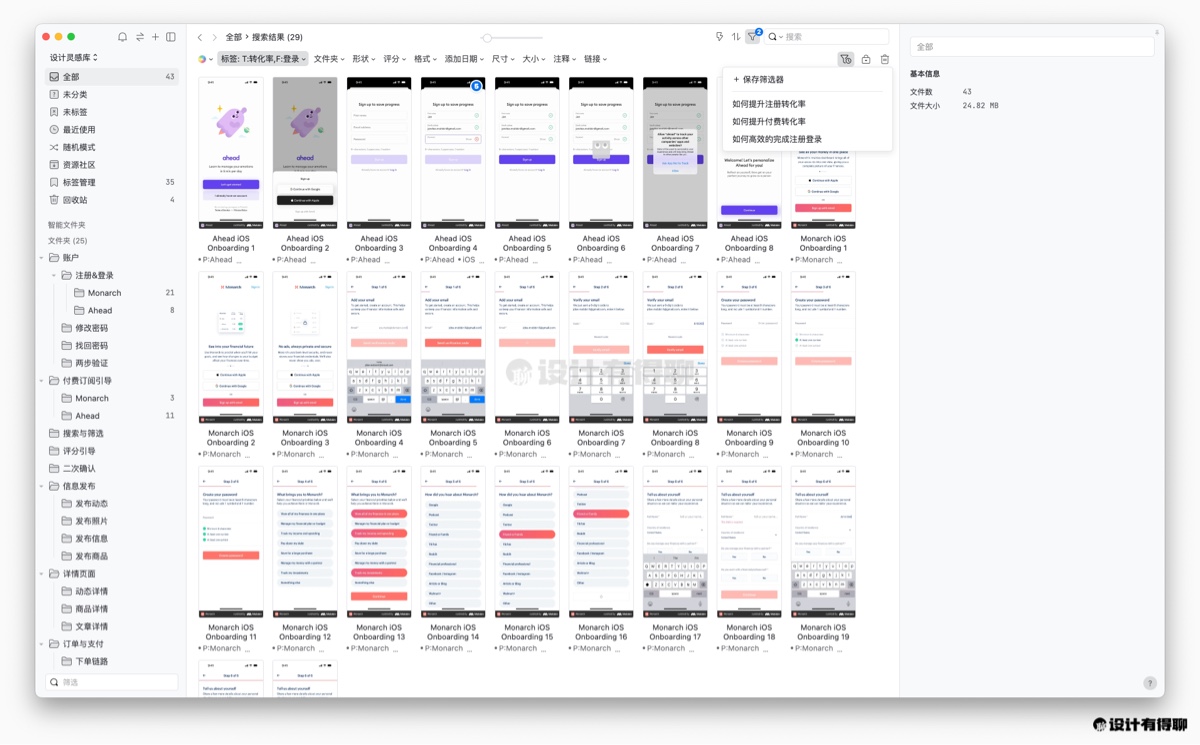
Task: Open the 评分 filter dropdown
Action: tap(395, 59)
